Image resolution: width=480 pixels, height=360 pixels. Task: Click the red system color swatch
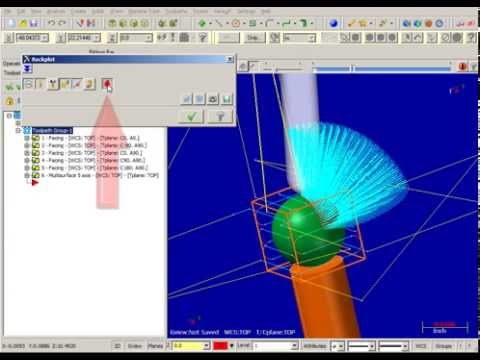[220, 346]
